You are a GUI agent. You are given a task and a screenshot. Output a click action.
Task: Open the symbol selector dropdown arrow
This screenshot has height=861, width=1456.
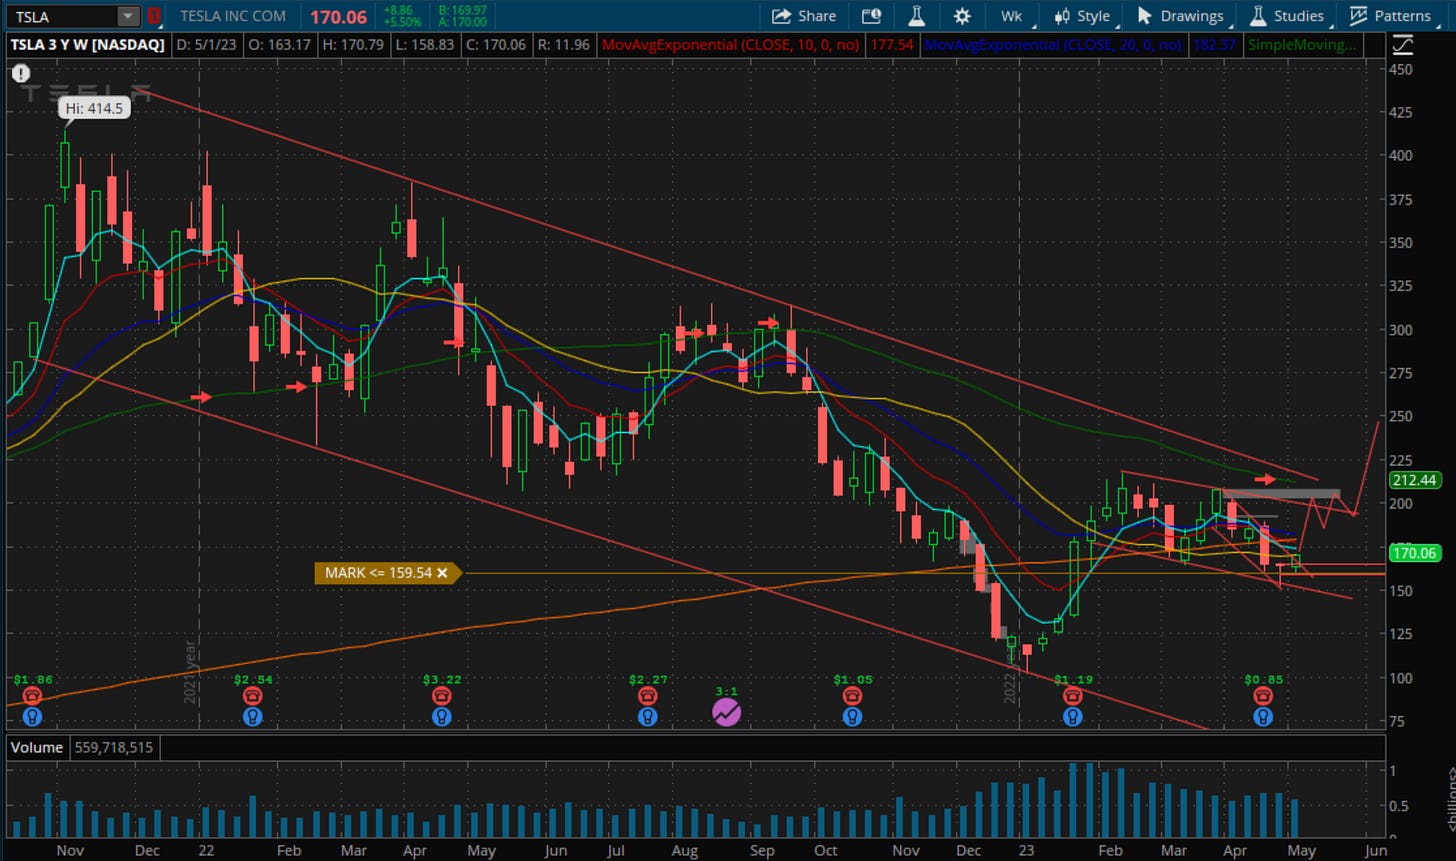coord(128,16)
